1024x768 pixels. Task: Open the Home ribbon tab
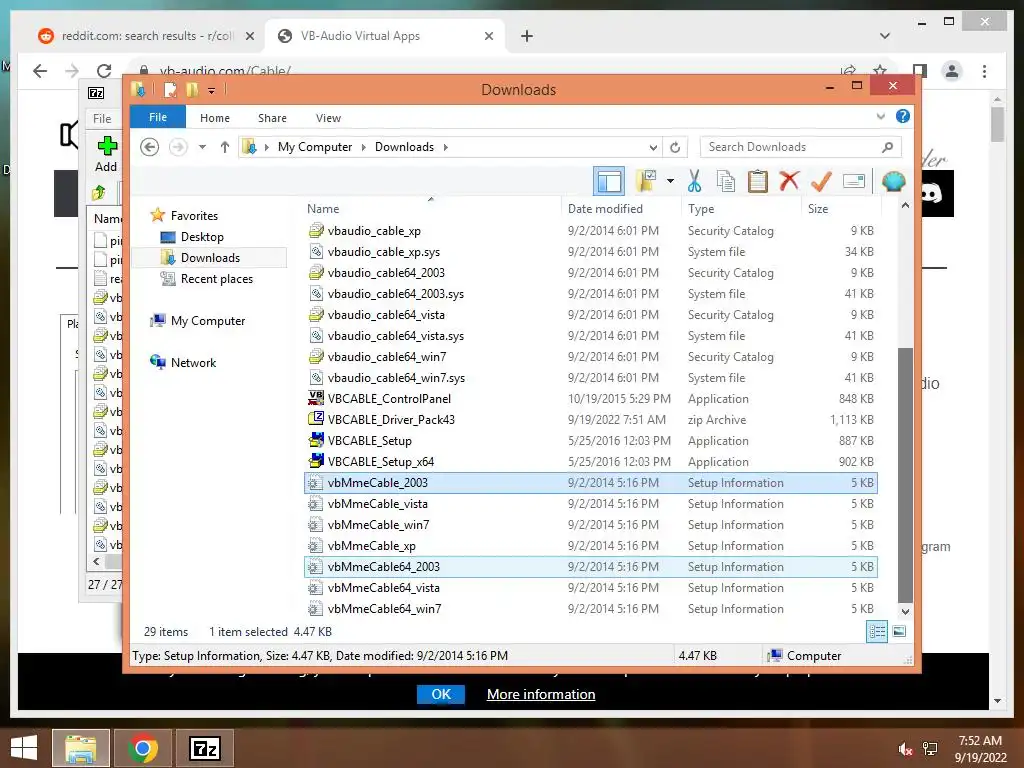[215, 118]
